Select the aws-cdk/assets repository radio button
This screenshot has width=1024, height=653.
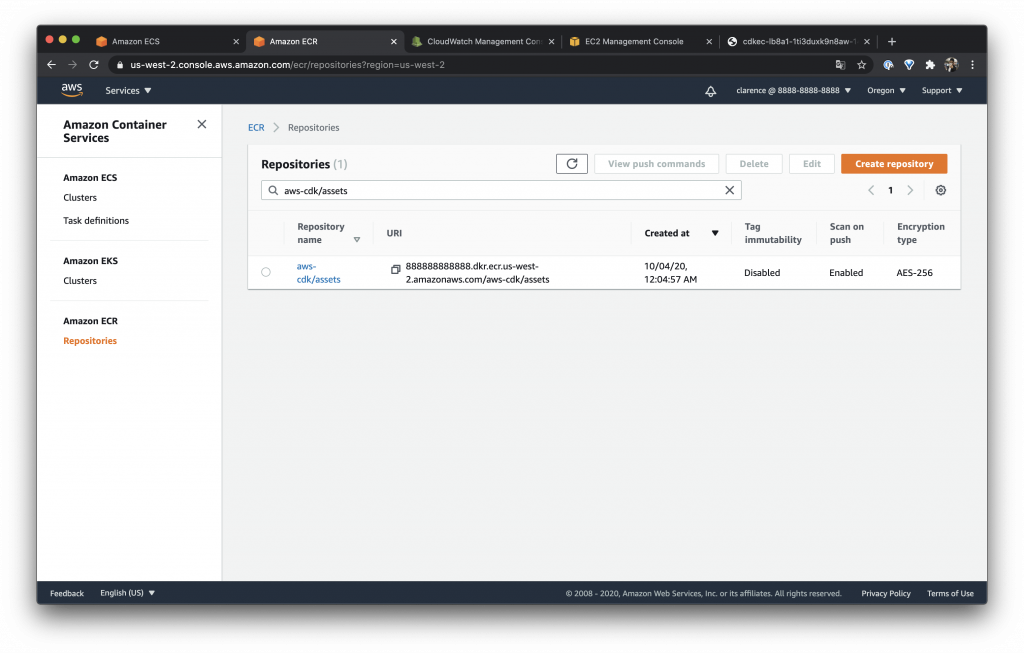click(x=266, y=272)
